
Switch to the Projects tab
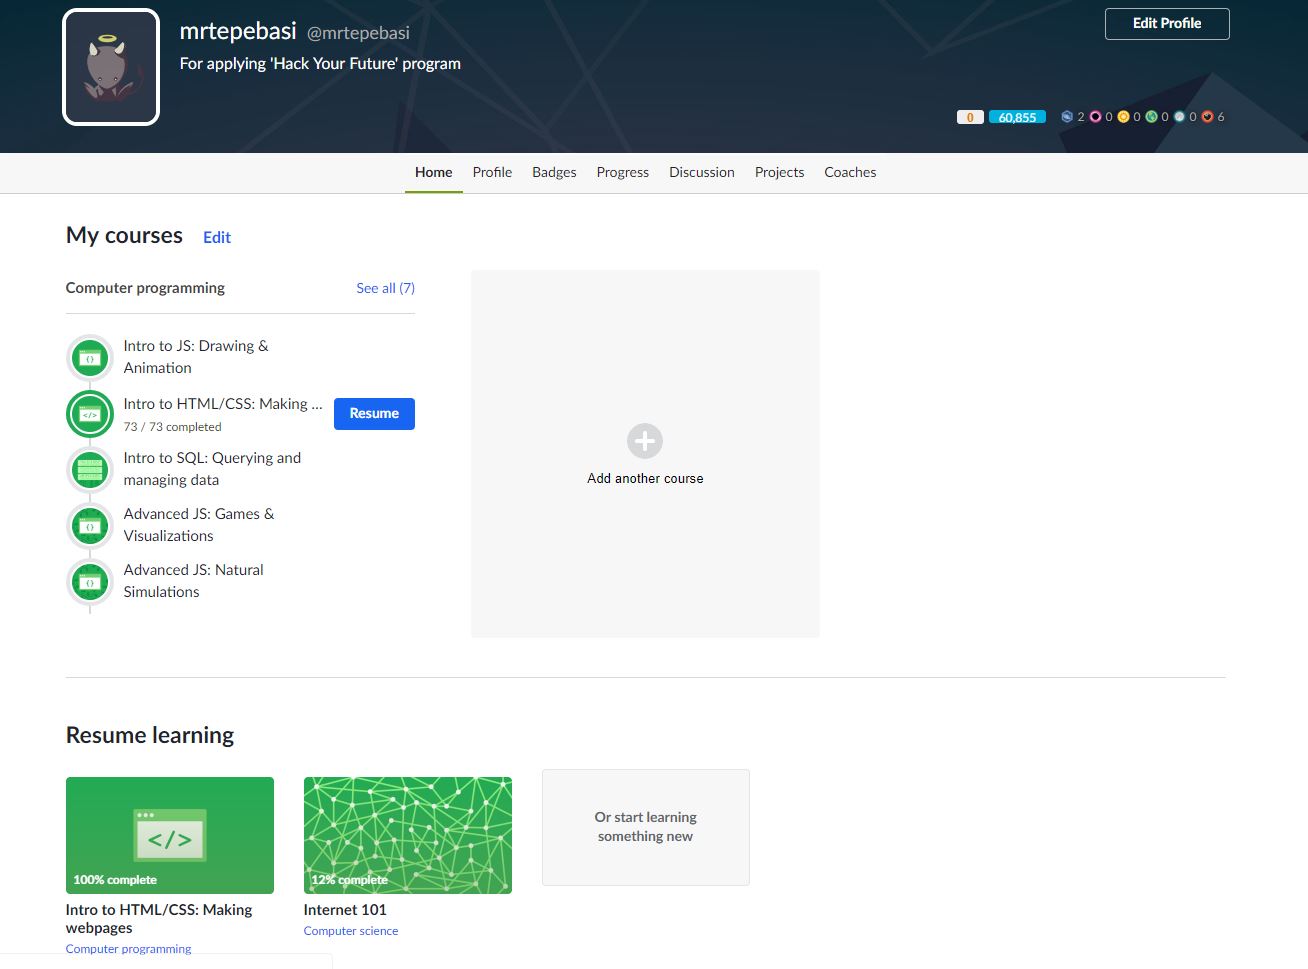pos(779,172)
